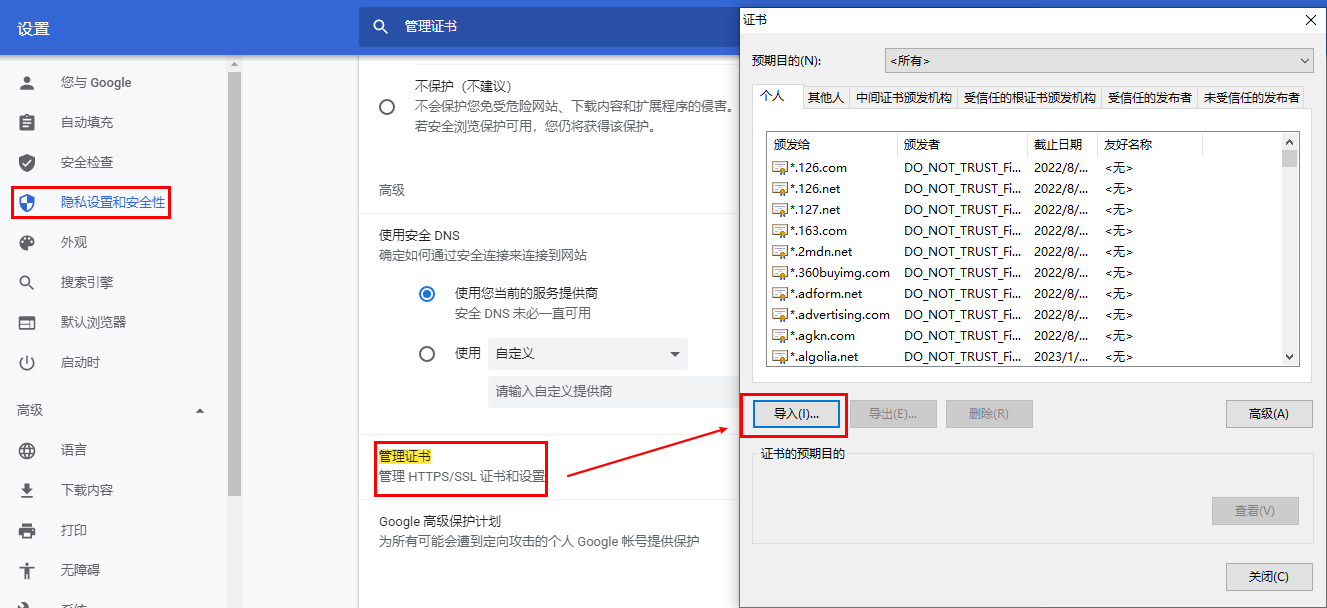The height and width of the screenshot is (608, 1327).
Task: Click certificate icon of *.360buyimg.com row
Action: 780,273
